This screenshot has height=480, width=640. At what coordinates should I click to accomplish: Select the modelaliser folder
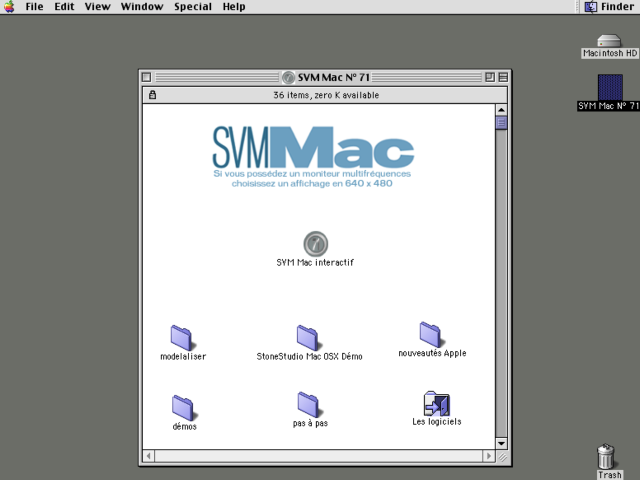tap(182, 338)
